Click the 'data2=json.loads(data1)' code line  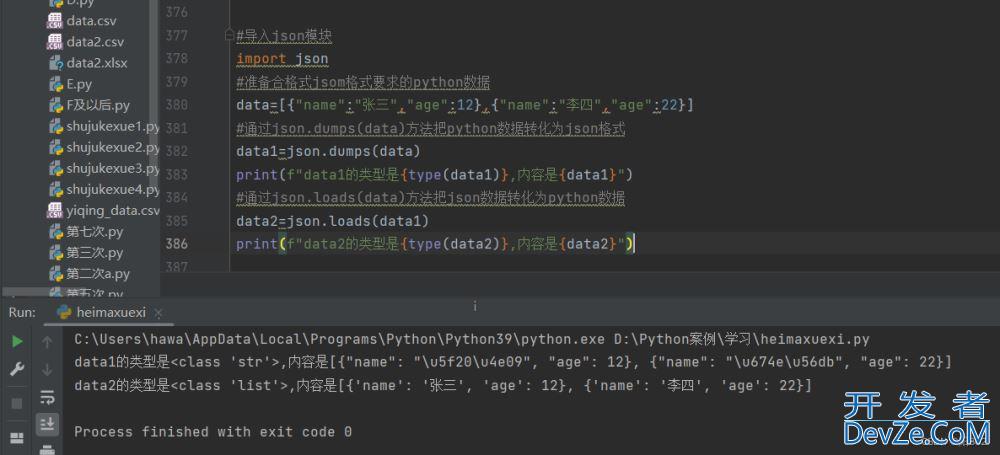pos(332,221)
